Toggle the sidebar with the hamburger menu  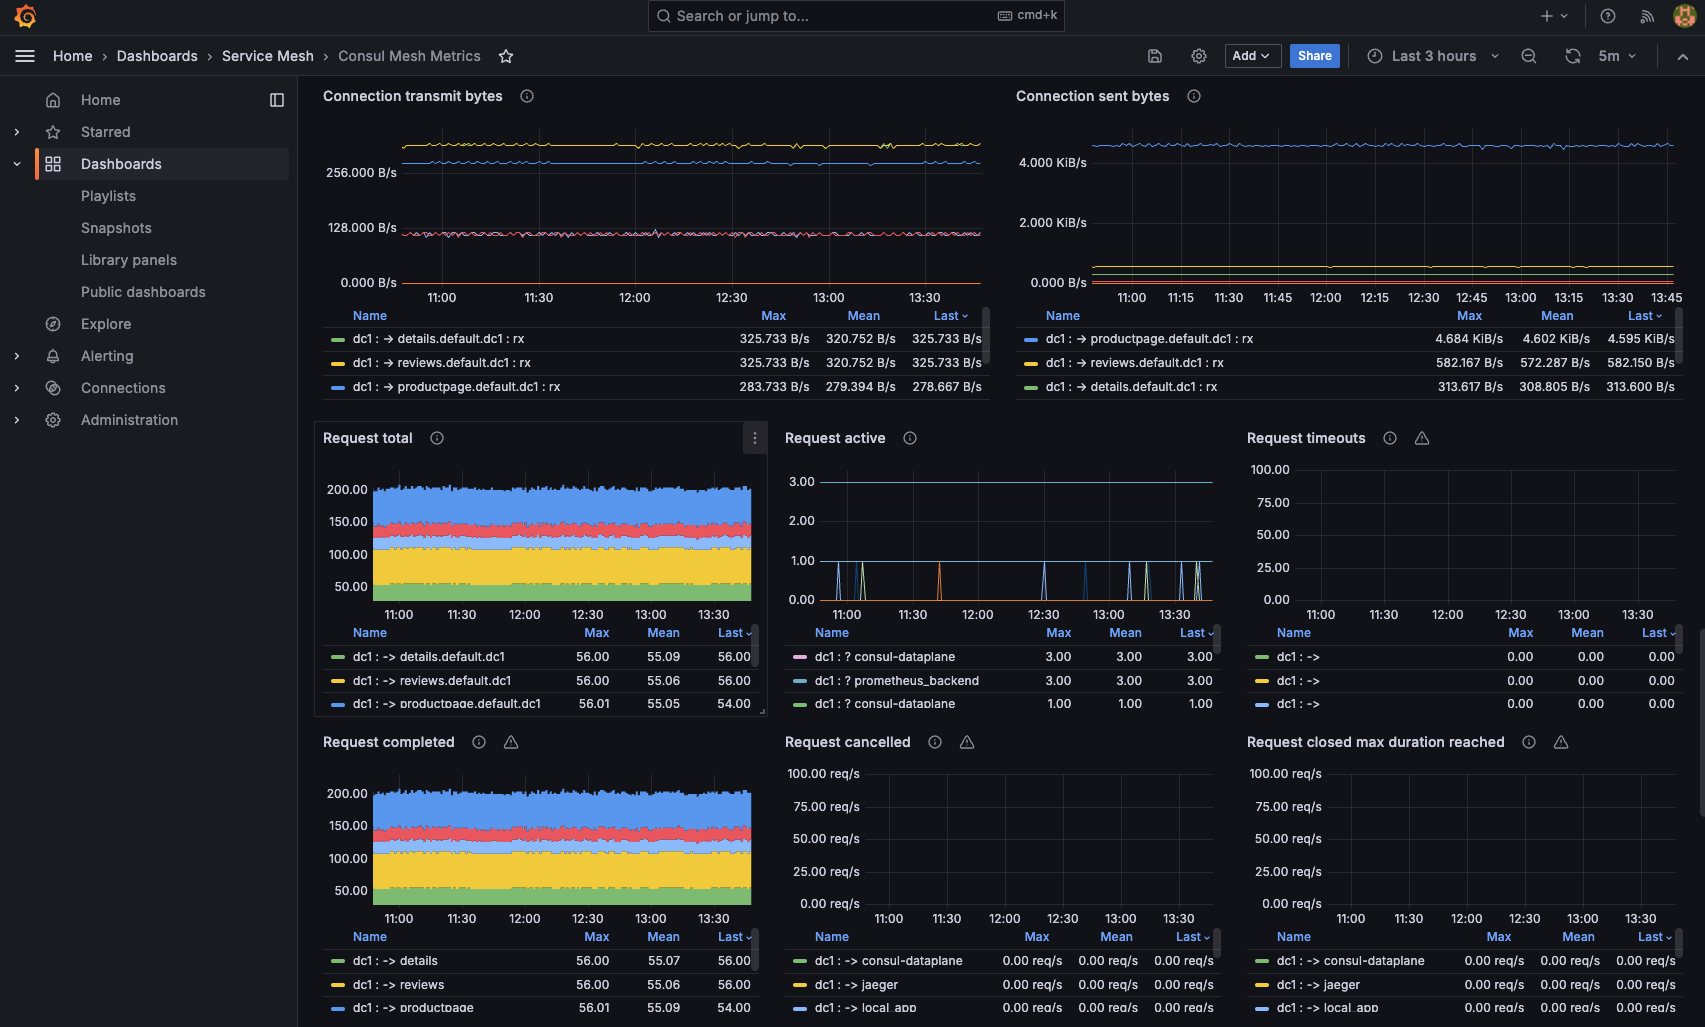click(x=25, y=56)
